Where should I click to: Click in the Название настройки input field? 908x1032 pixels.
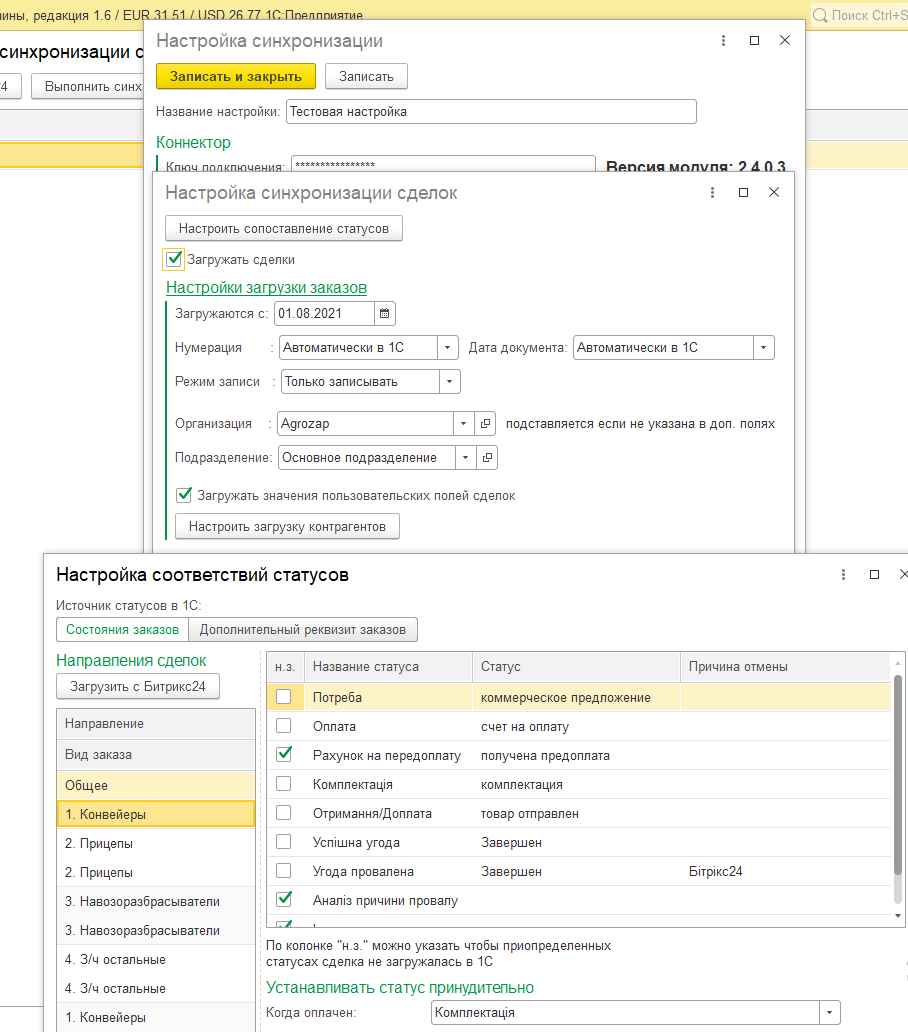492,112
